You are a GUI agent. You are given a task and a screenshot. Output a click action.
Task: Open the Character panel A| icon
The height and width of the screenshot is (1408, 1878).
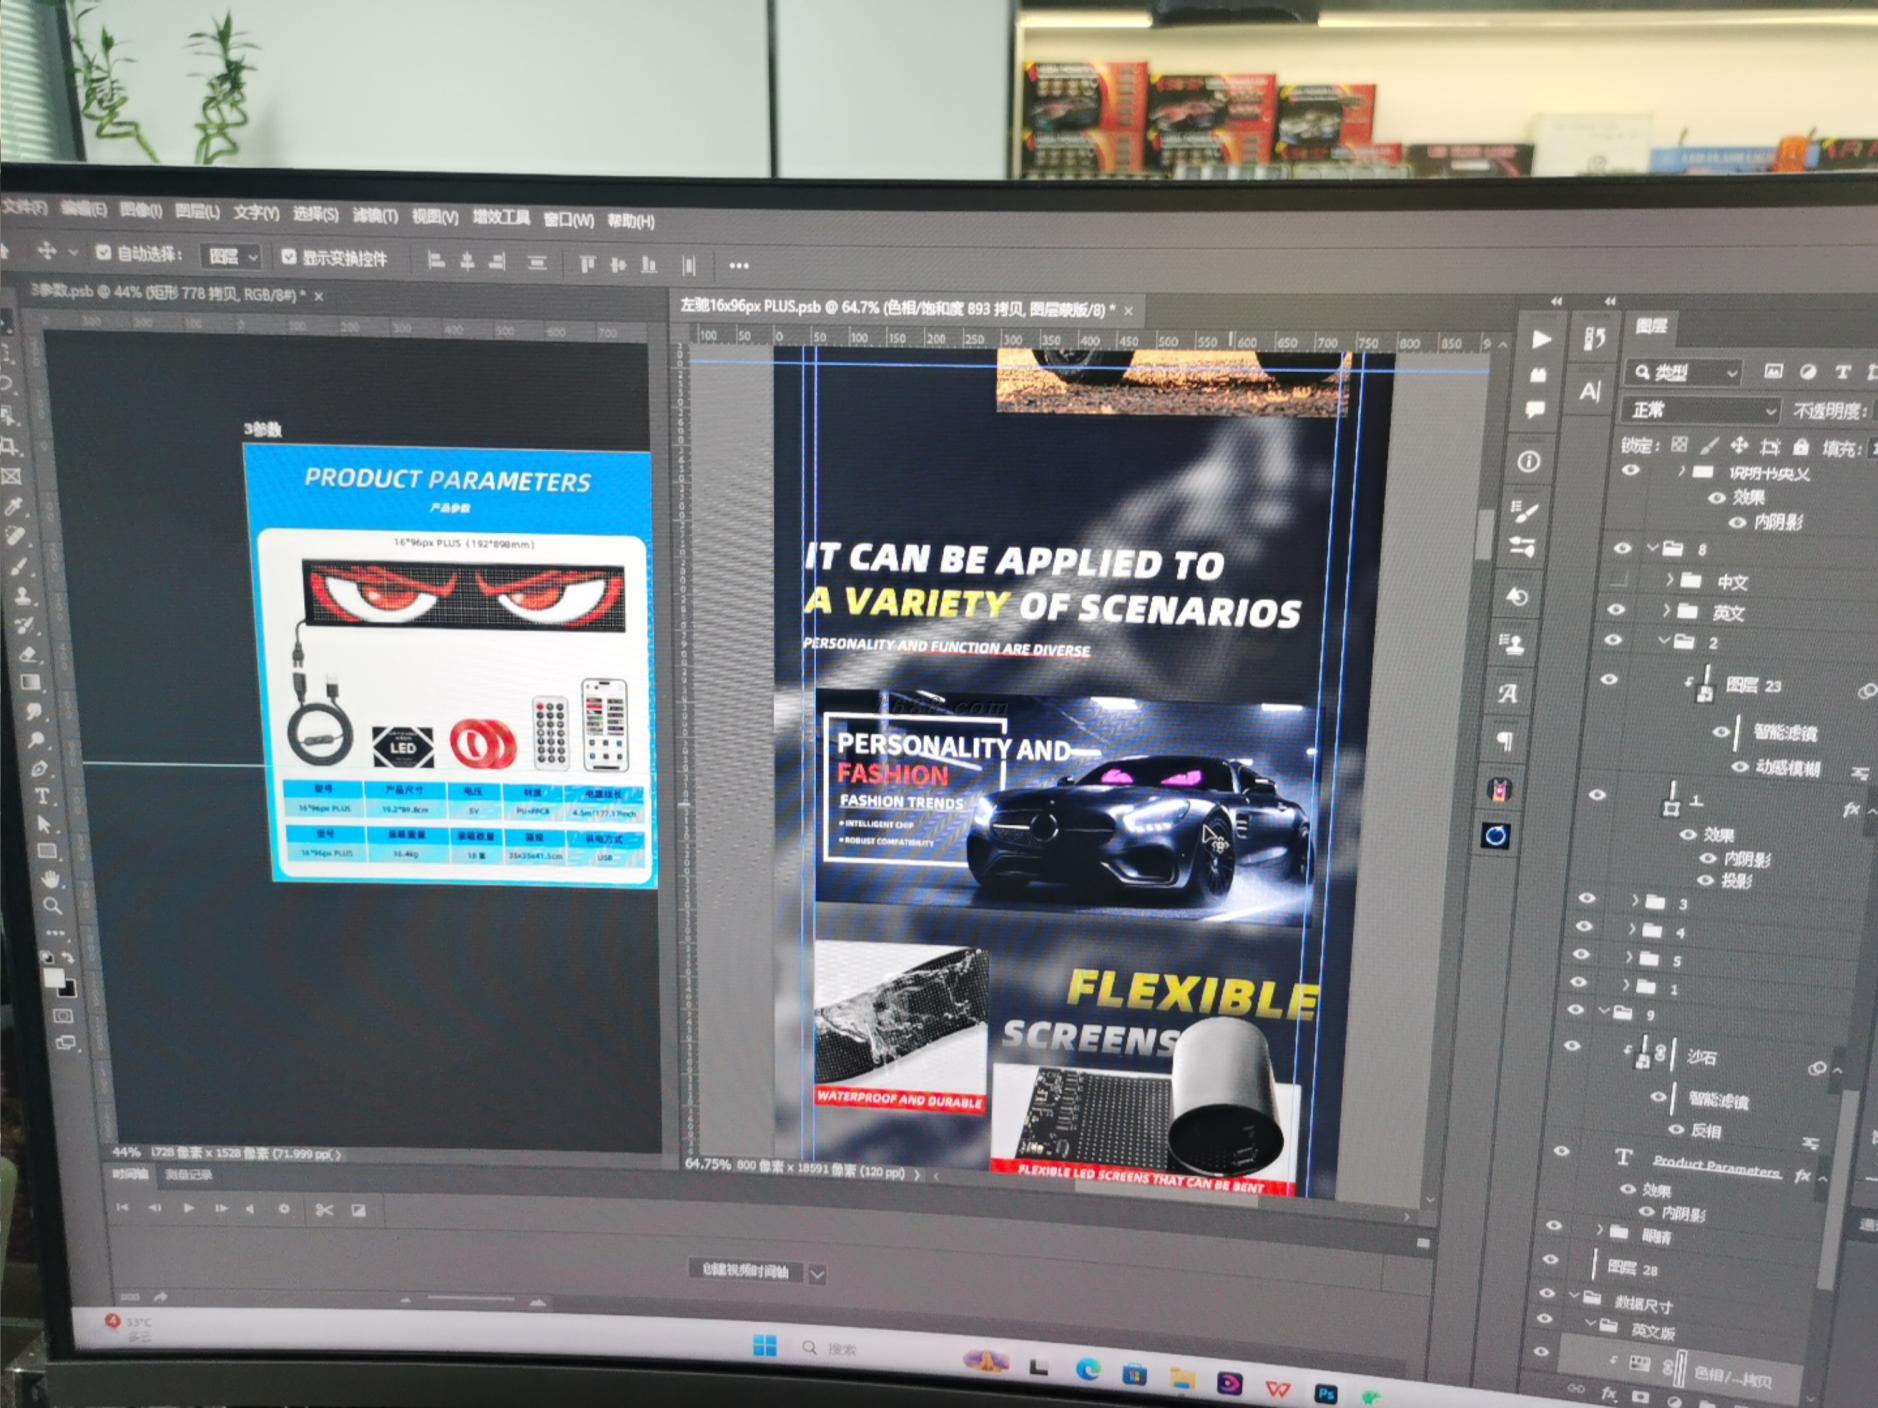[1590, 391]
